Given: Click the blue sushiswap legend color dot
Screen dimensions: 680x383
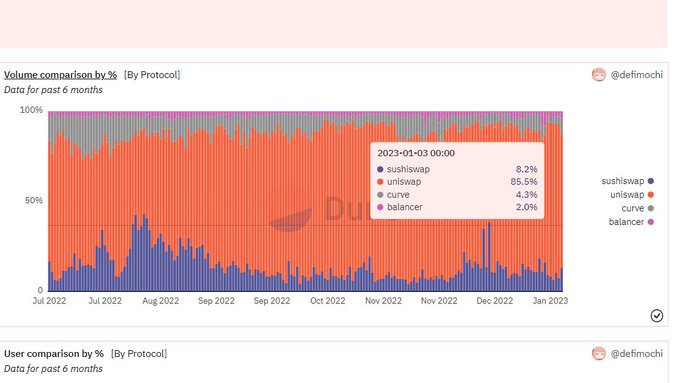Looking at the screenshot, I should 651,181.
